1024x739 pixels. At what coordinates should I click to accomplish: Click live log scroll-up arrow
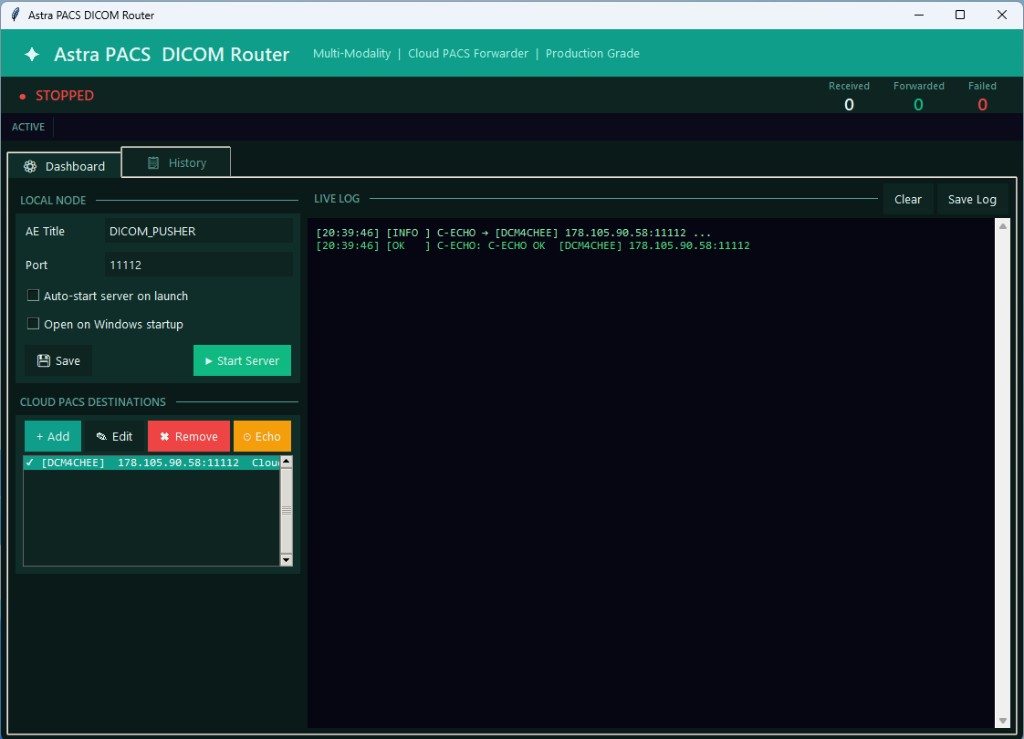click(x=1002, y=226)
